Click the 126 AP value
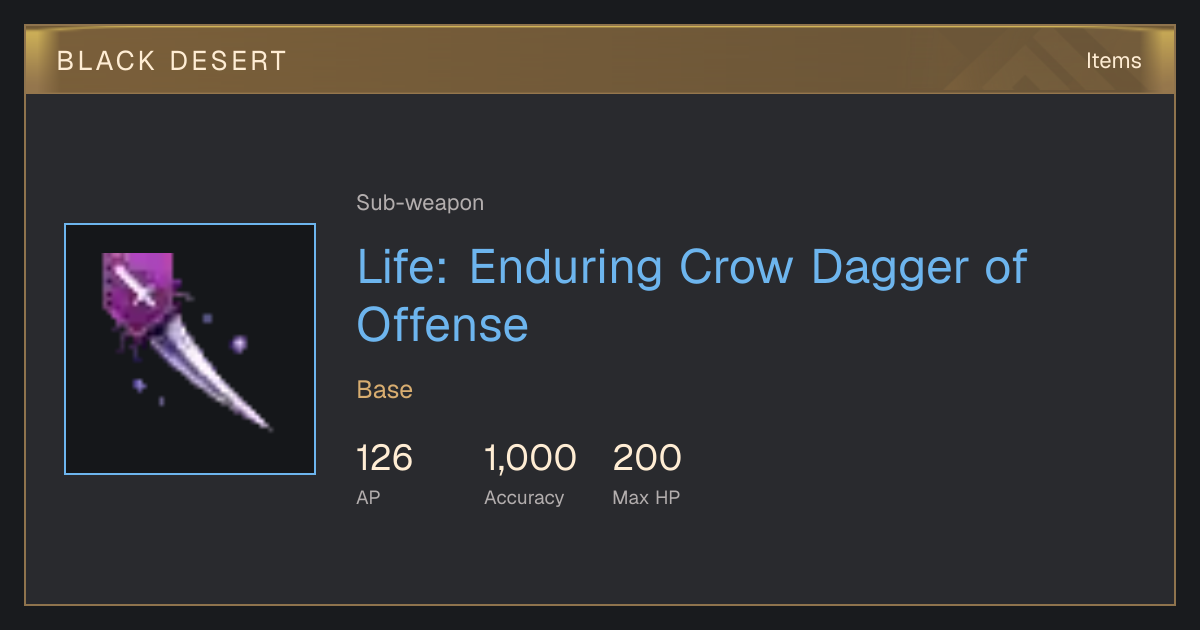Screen dimensions: 1200x630 click(x=385, y=458)
